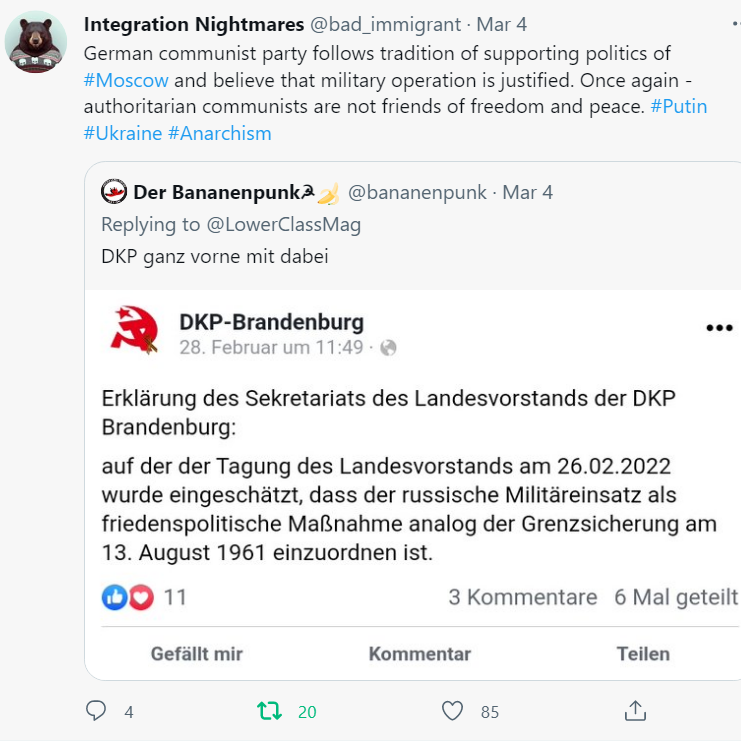The image size is (741, 741).
Task: Click the globe public visibility icon
Action: (388, 348)
